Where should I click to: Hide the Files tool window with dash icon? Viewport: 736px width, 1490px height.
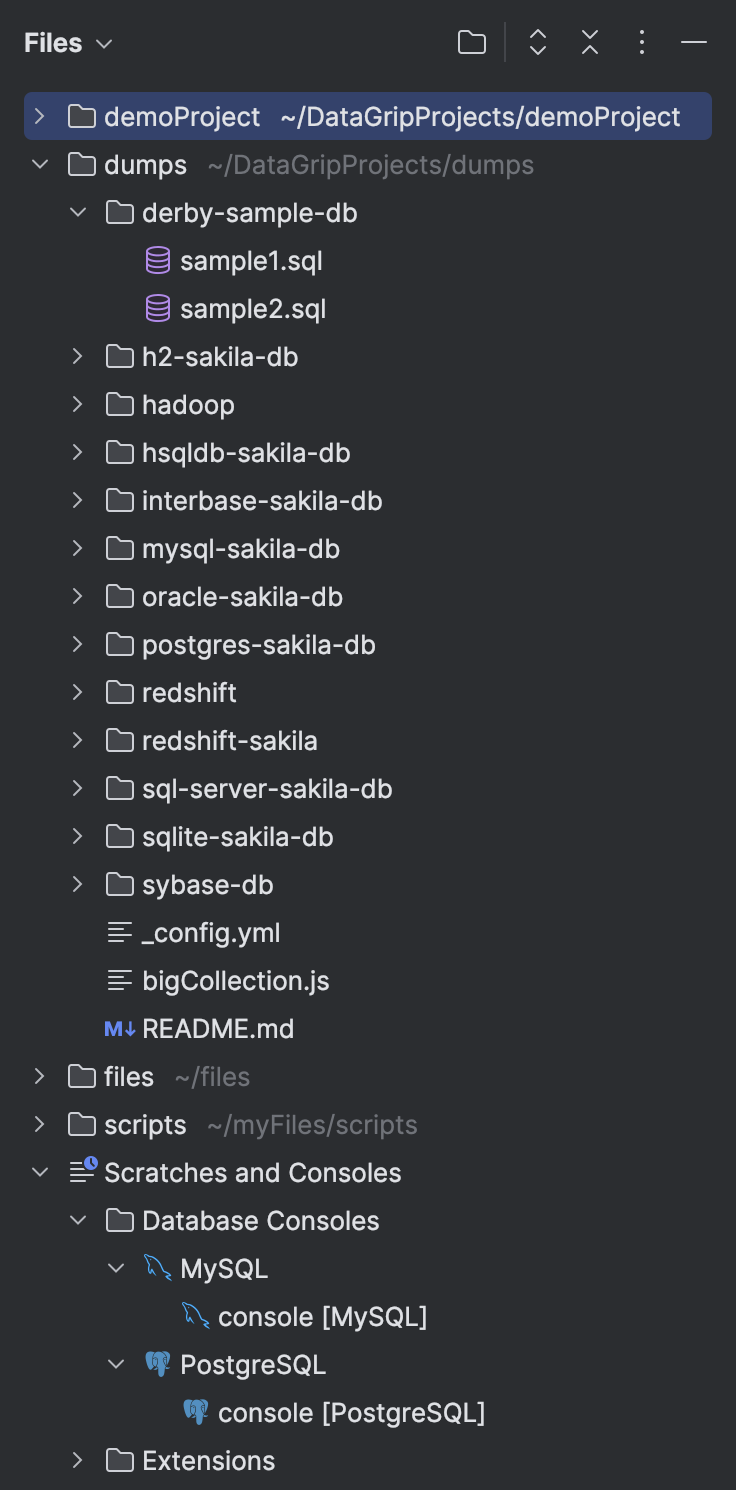[694, 42]
